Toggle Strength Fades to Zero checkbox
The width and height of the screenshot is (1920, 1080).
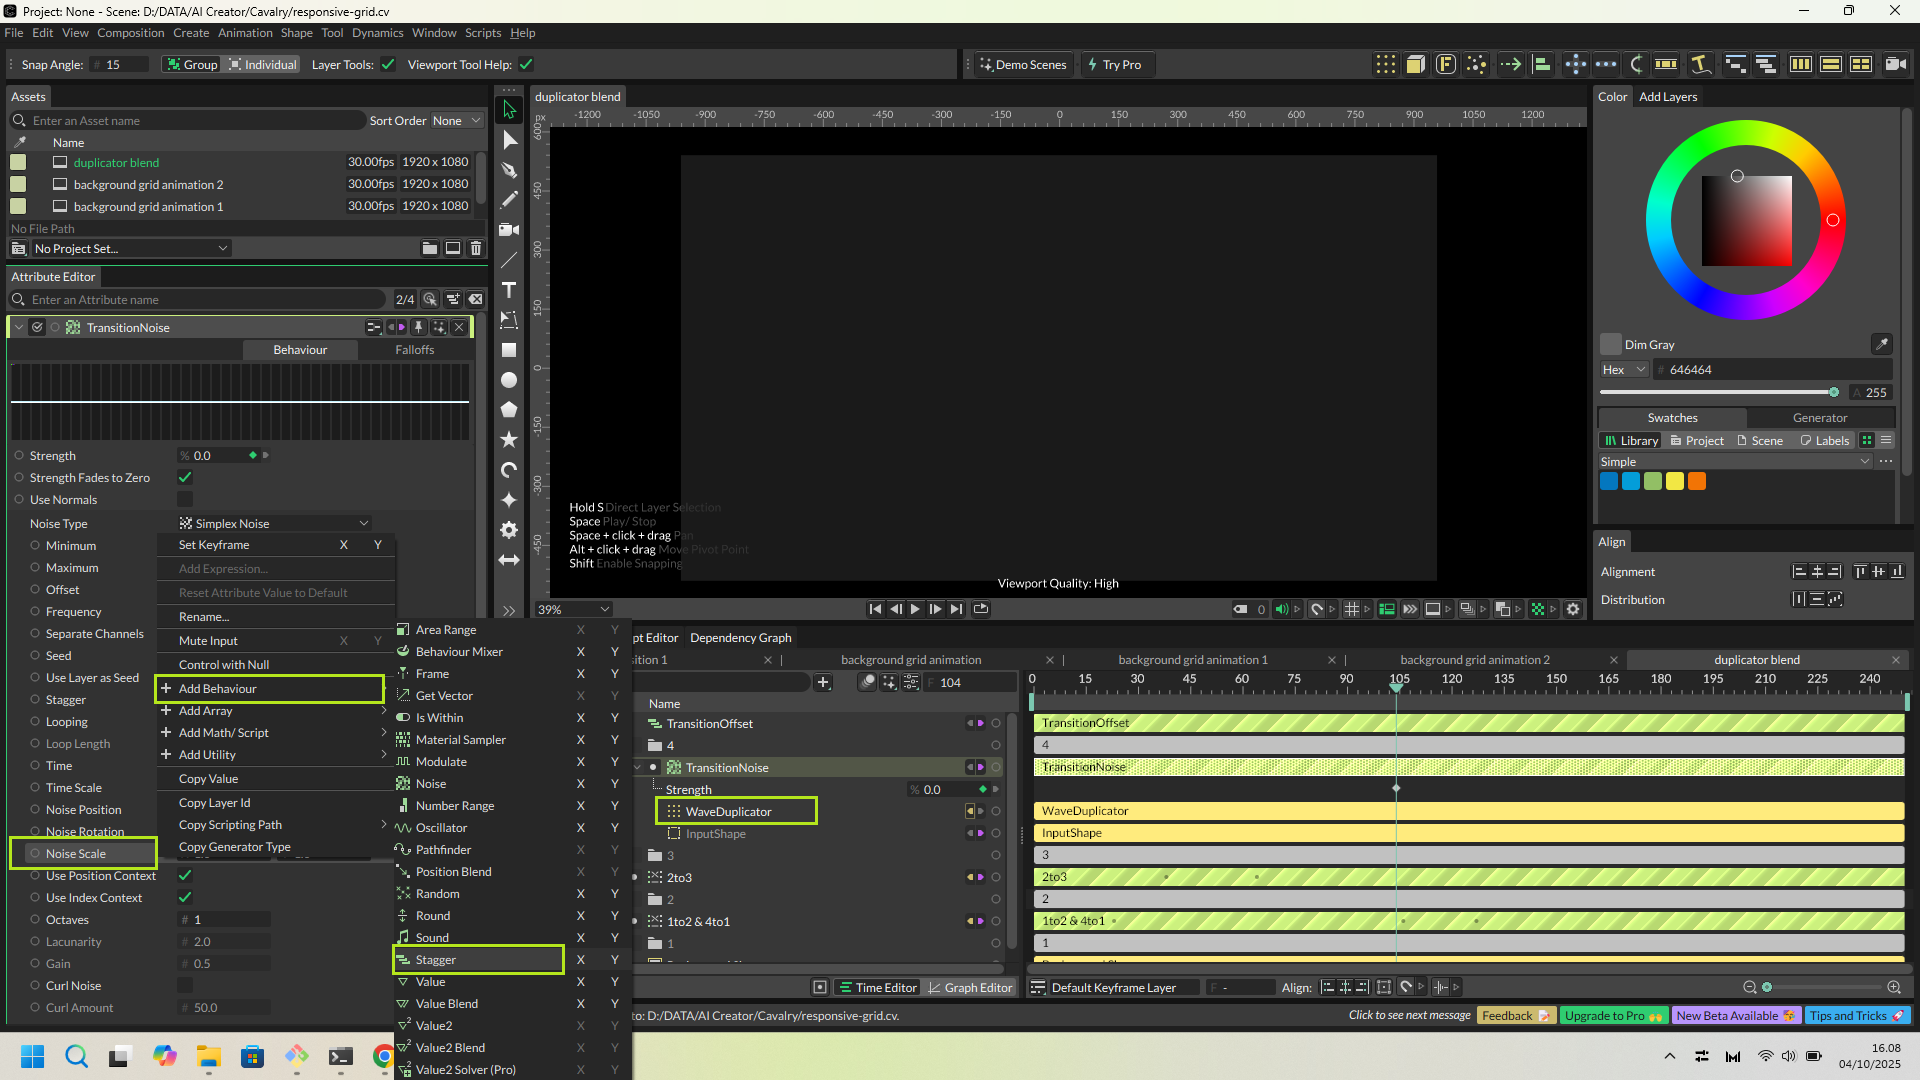[185, 478]
